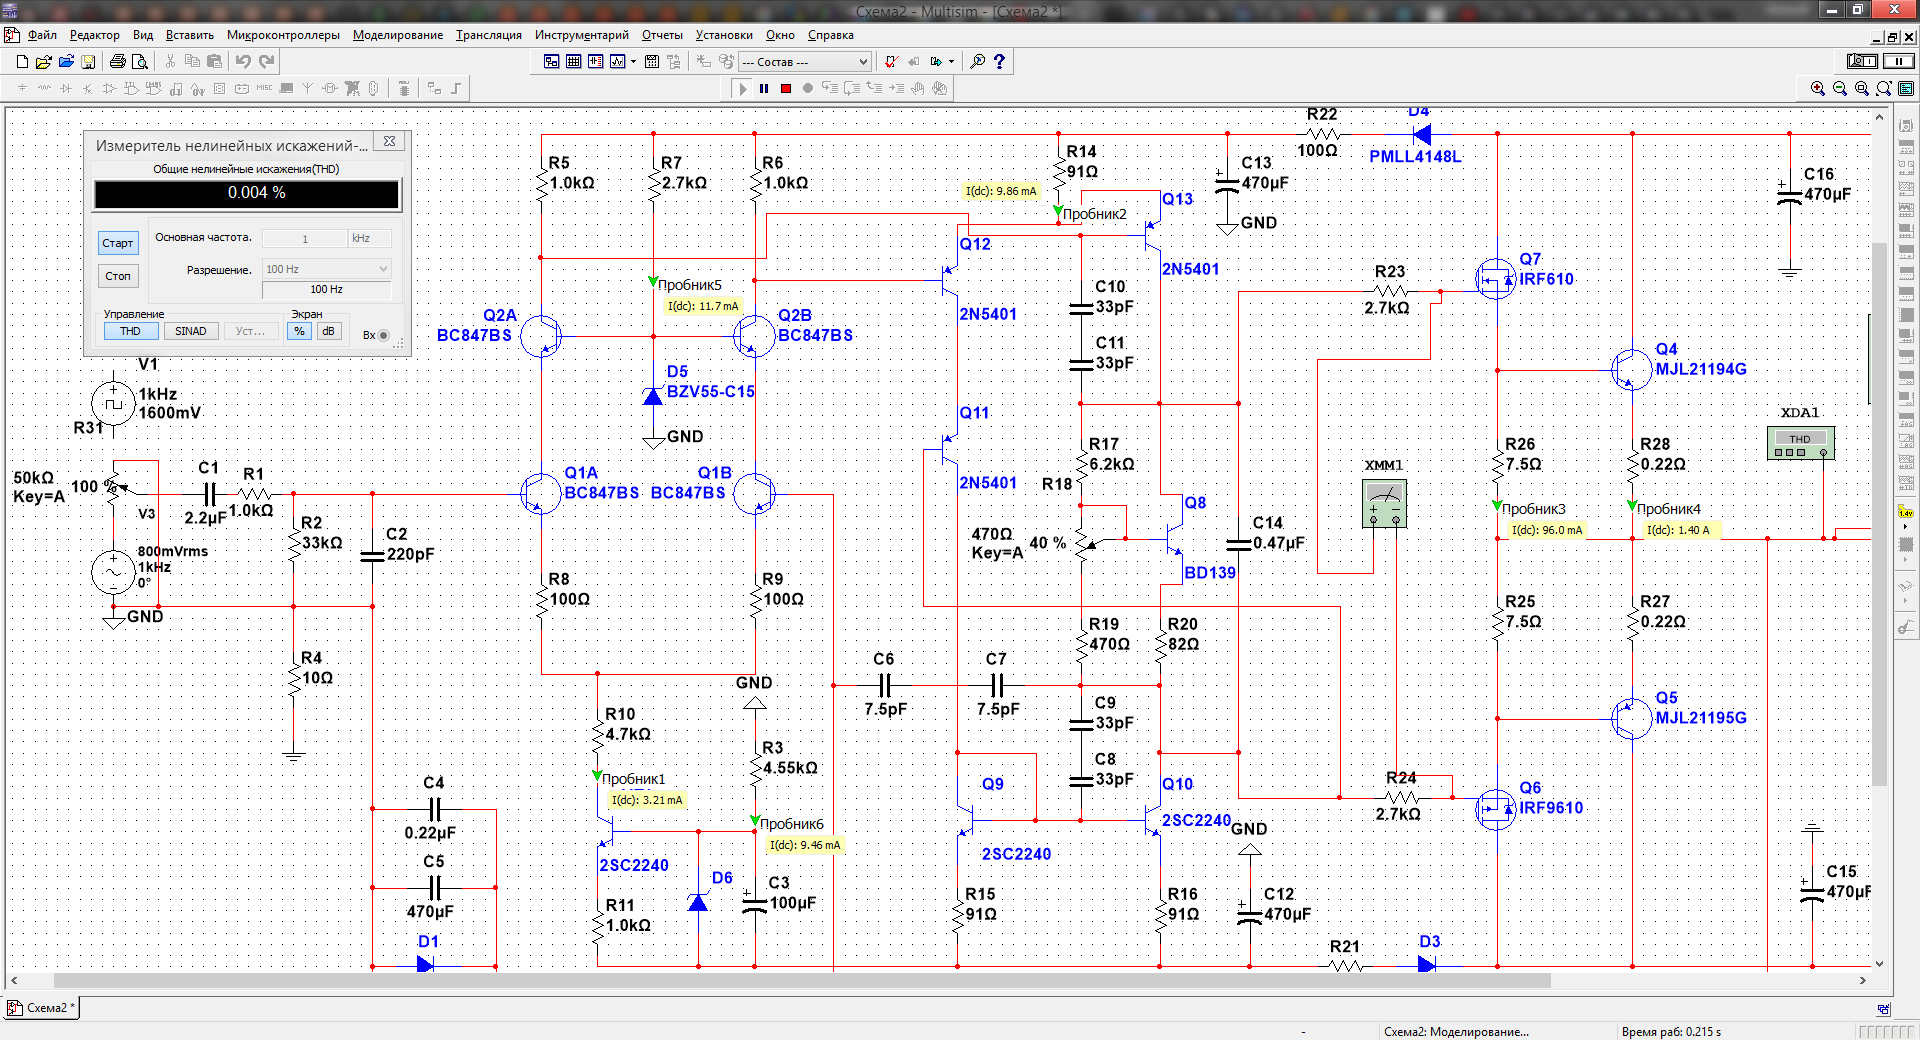Expand the Grapher dropdown arrow
1920x1040 pixels.
click(x=633, y=62)
